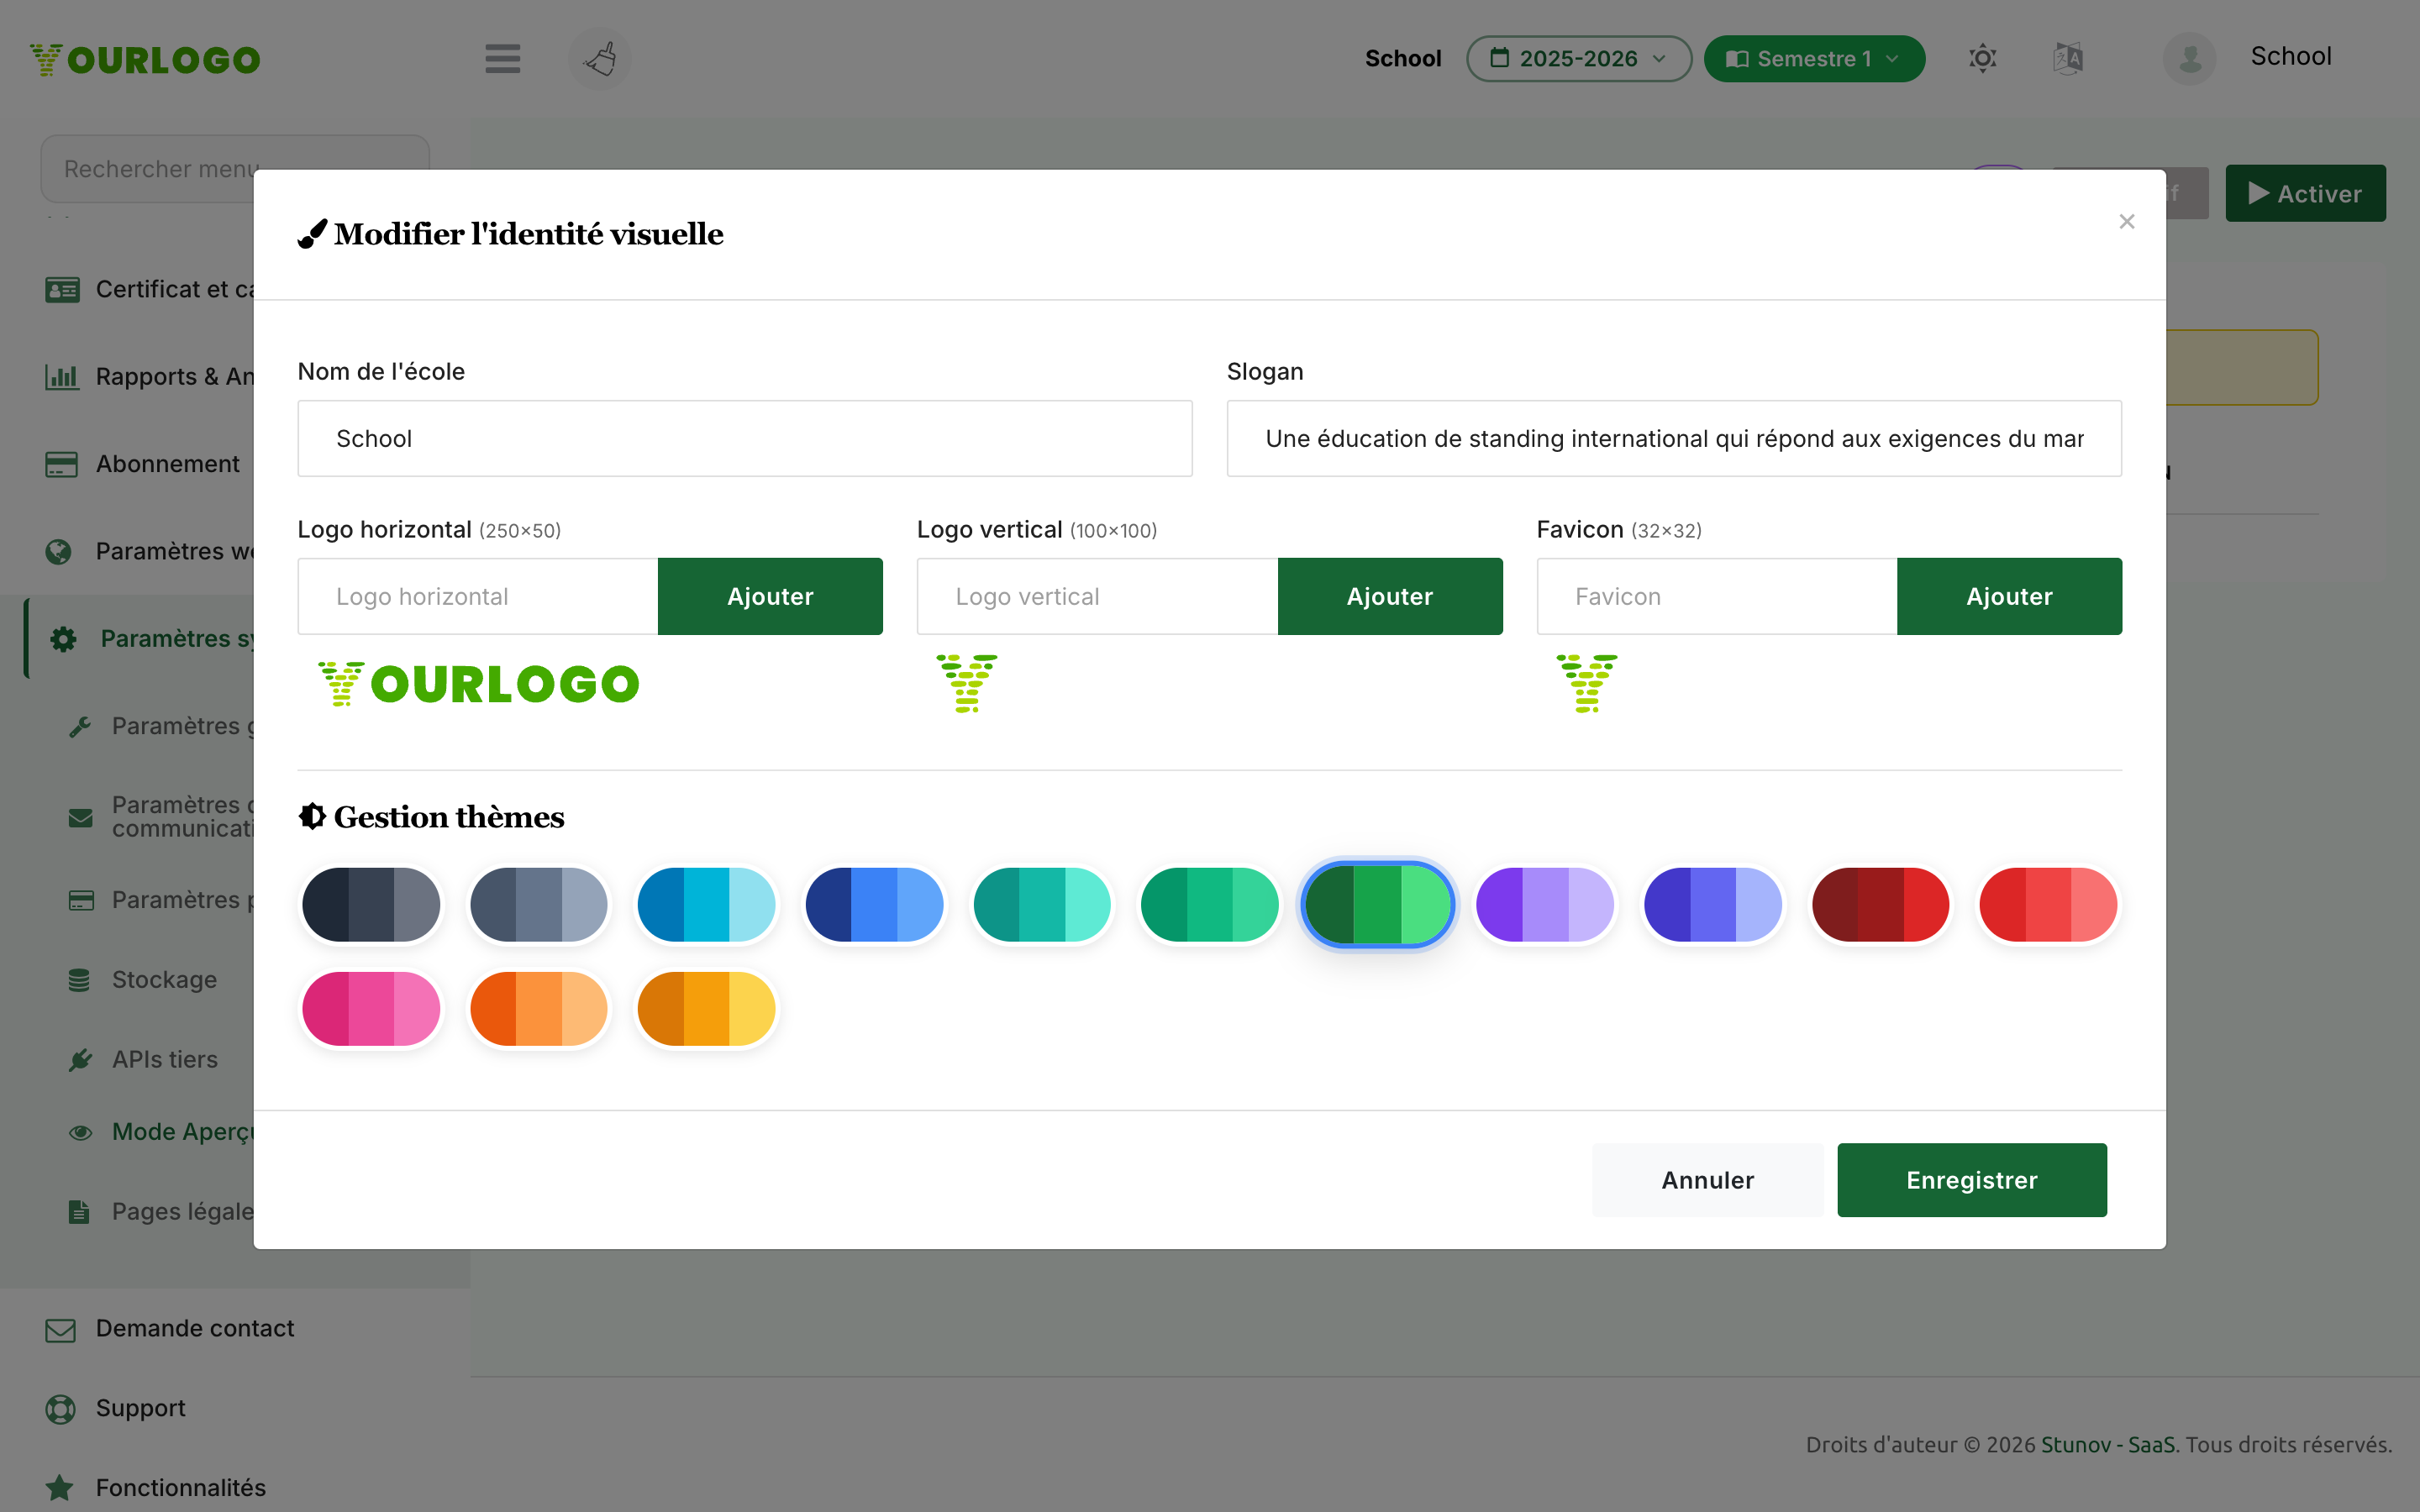The width and height of the screenshot is (2420, 1512).
Task: Open the Abonnement menu item
Action: (x=142, y=464)
